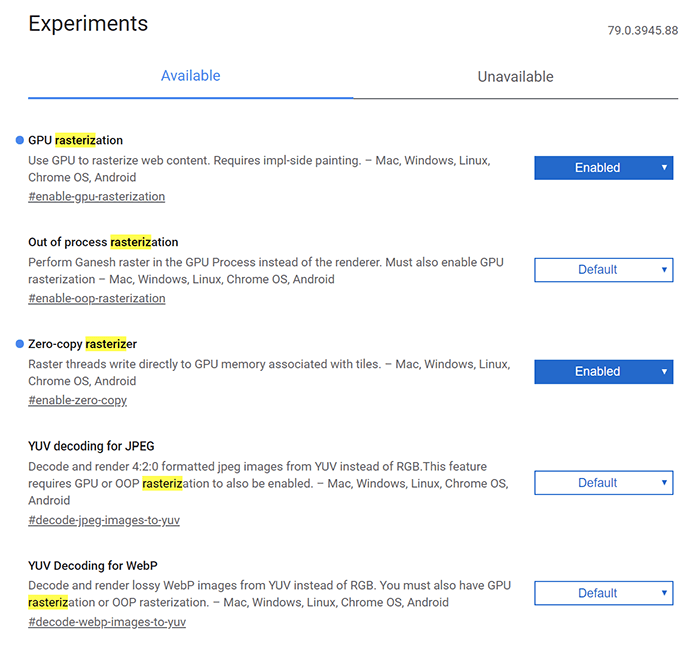Follow the #enable-gpu-rasterization link

(x=96, y=196)
